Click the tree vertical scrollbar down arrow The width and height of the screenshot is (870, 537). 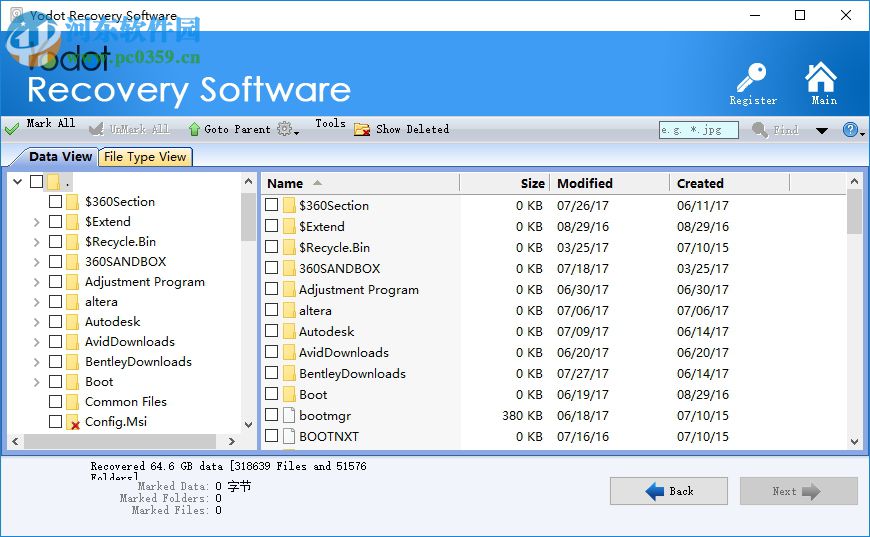tap(249, 425)
